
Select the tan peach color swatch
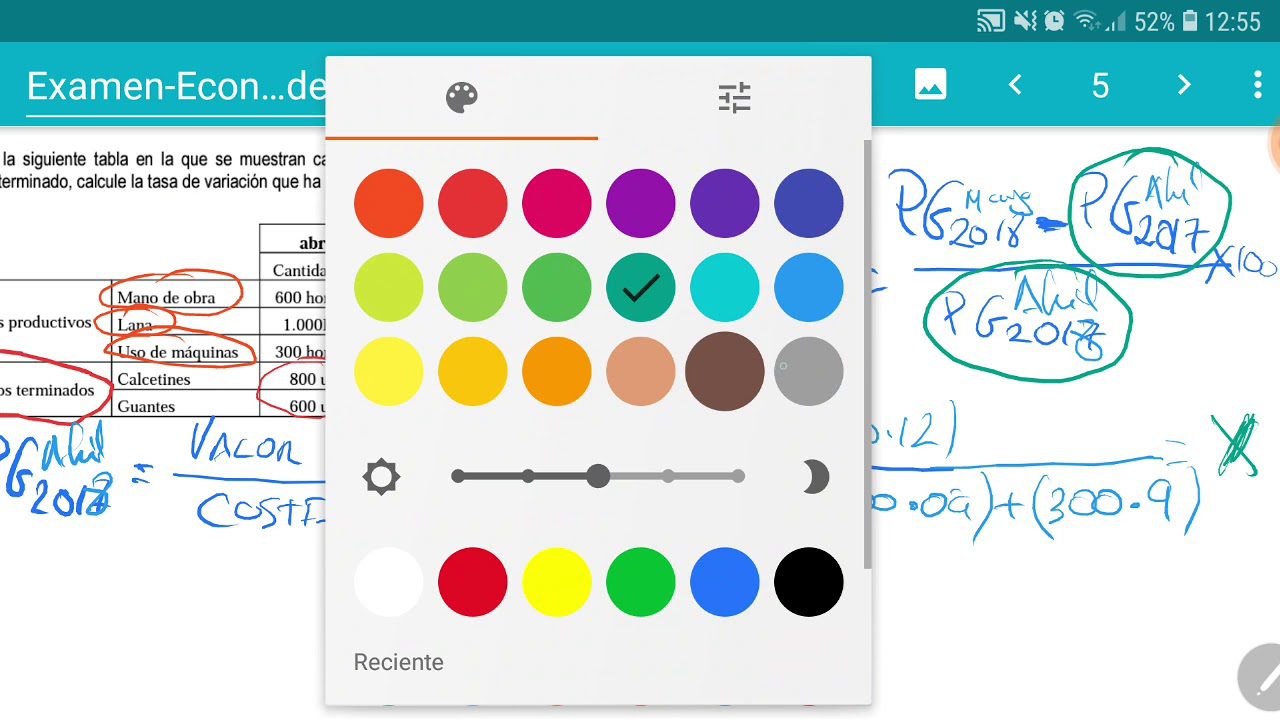pos(641,371)
